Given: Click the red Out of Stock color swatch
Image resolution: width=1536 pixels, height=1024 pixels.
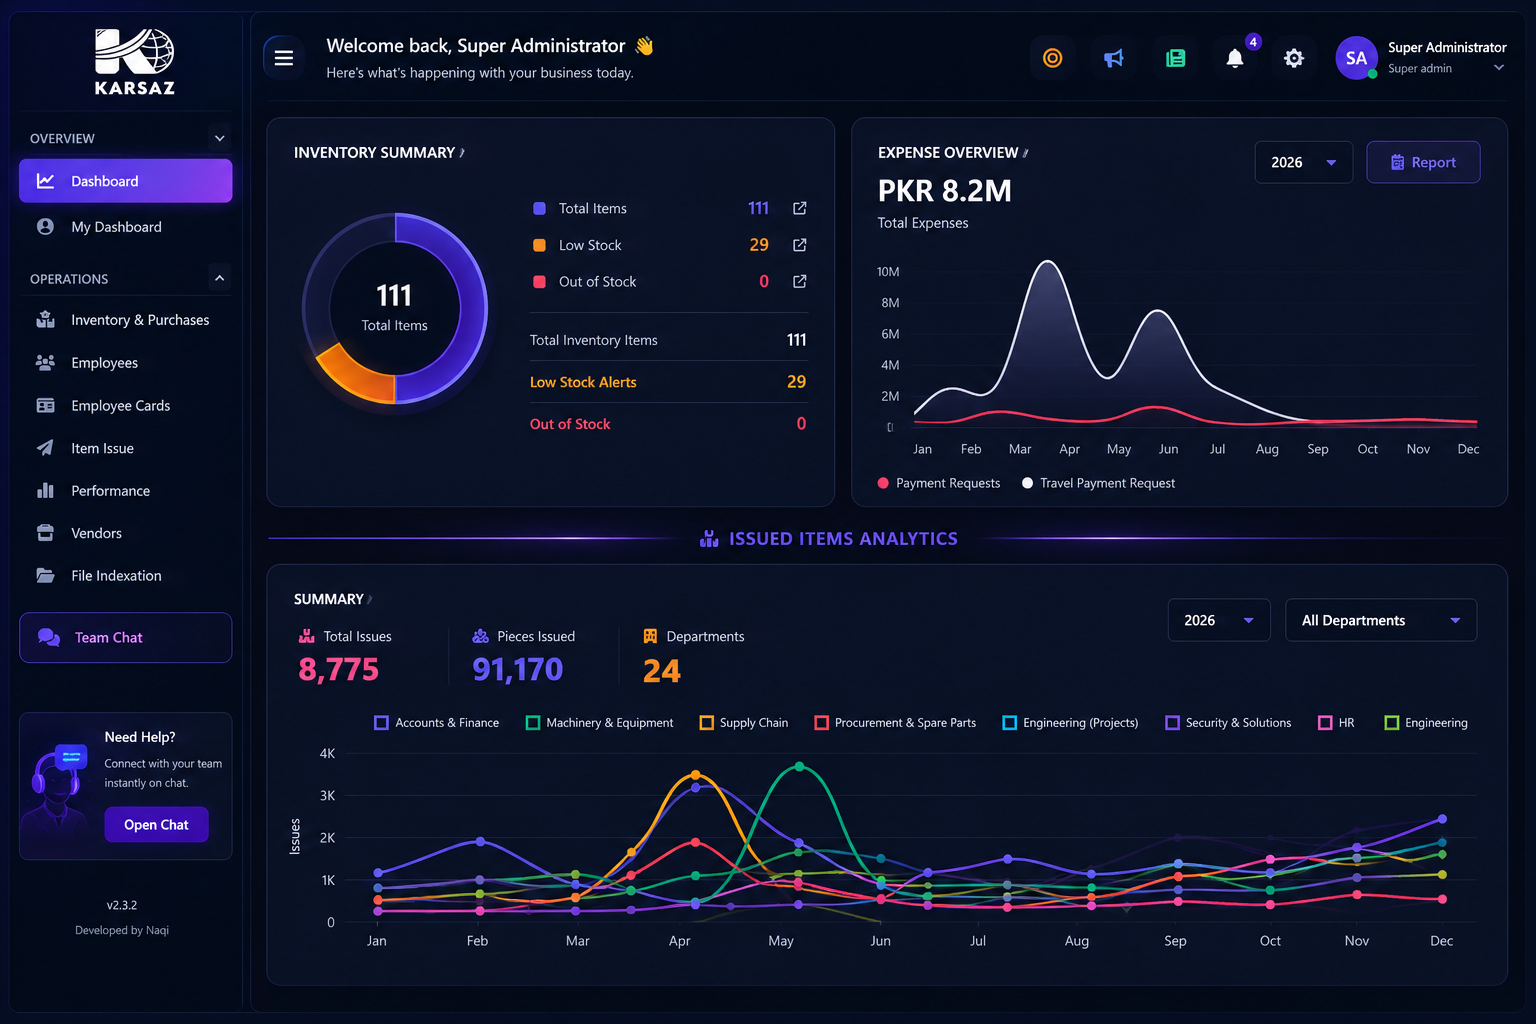Looking at the screenshot, I should point(539,282).
